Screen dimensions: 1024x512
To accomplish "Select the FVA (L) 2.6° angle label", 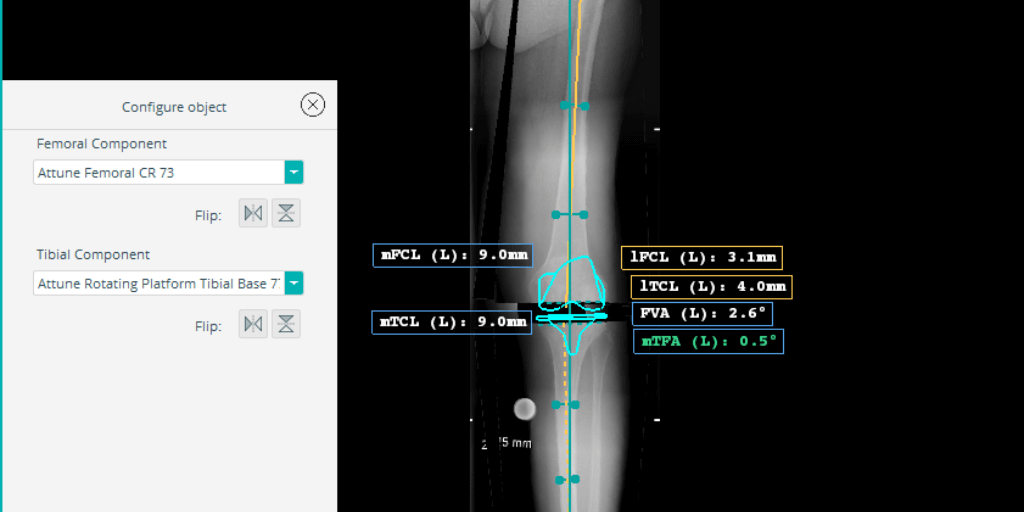I will 702,314.
